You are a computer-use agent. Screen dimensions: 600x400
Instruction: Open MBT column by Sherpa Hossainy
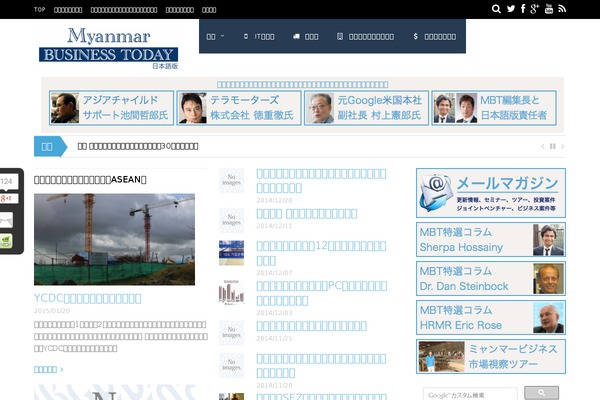pos(491,240)
